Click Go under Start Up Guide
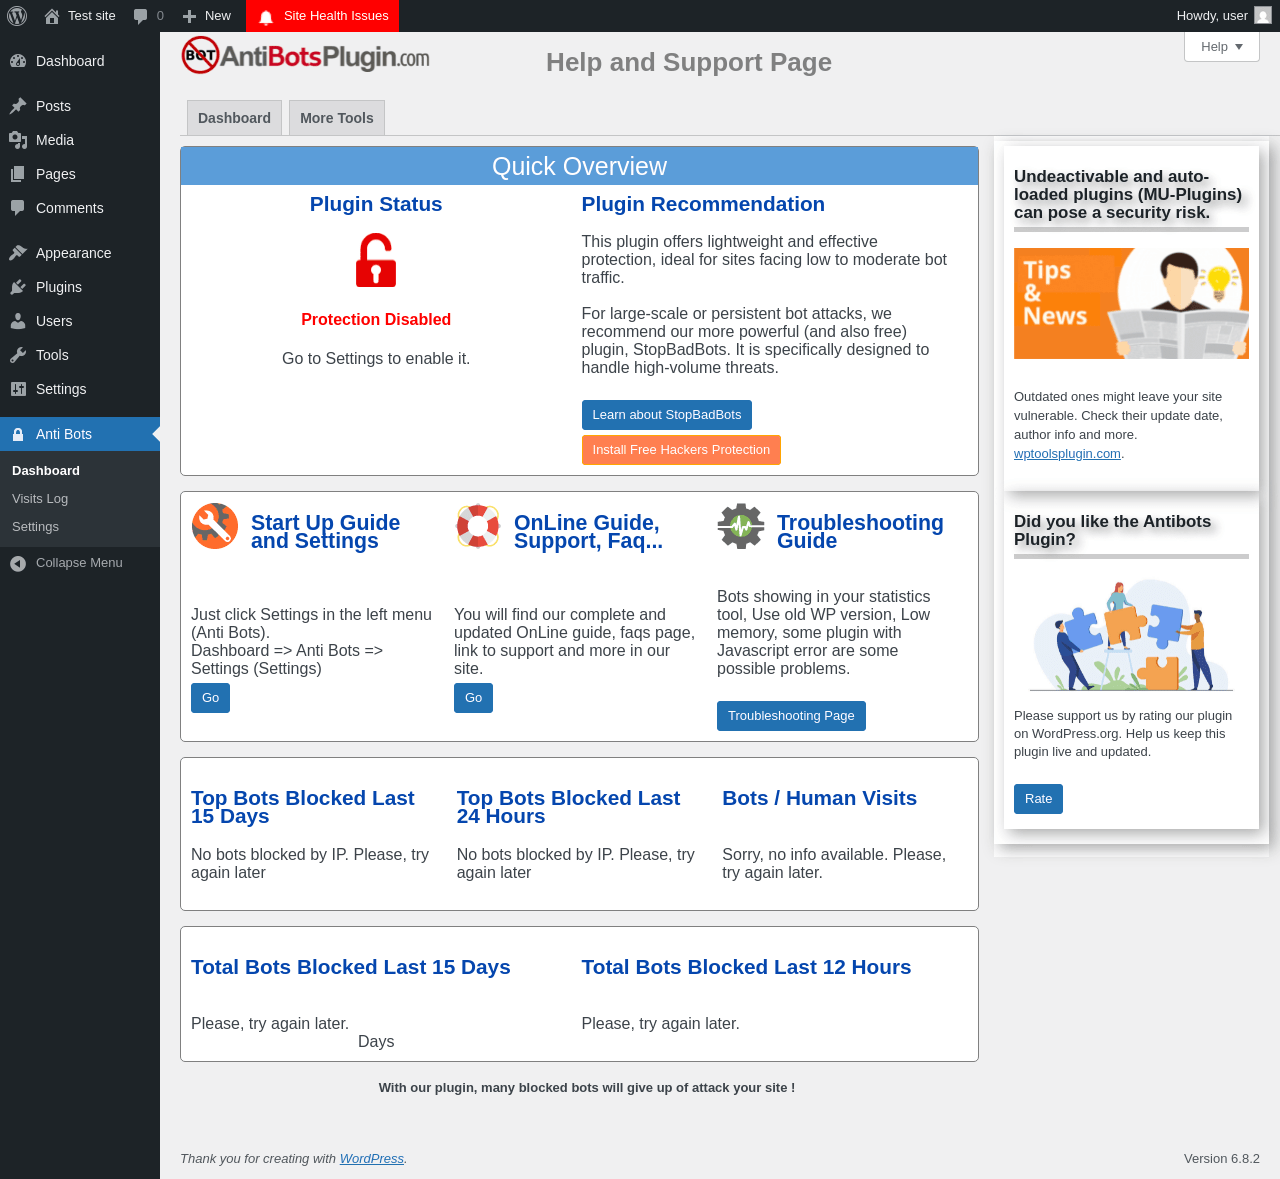The image size is (1280, 1179). [x=210, y=698]
